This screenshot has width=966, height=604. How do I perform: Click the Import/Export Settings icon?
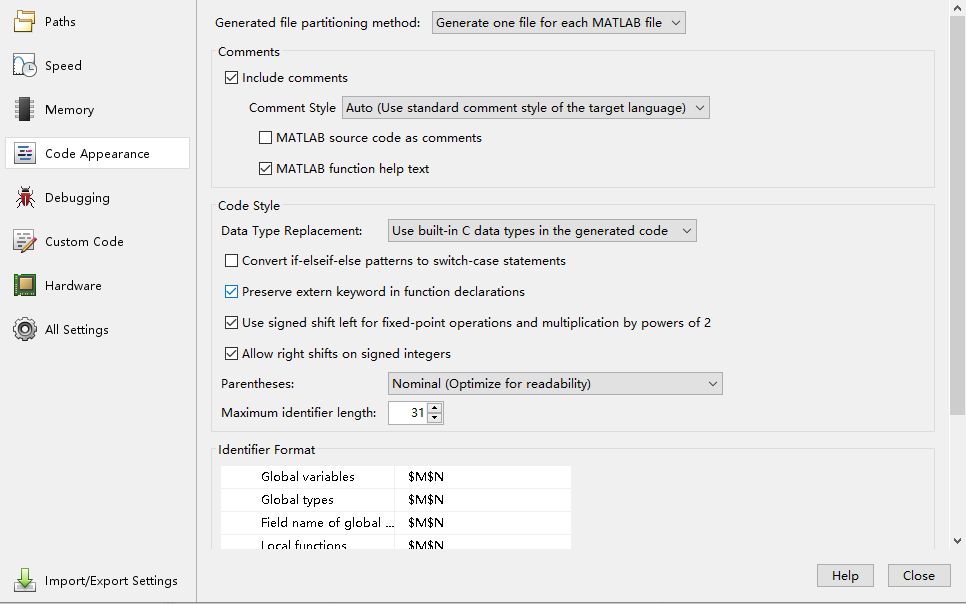pyautogui.click(x=25, y=581)
